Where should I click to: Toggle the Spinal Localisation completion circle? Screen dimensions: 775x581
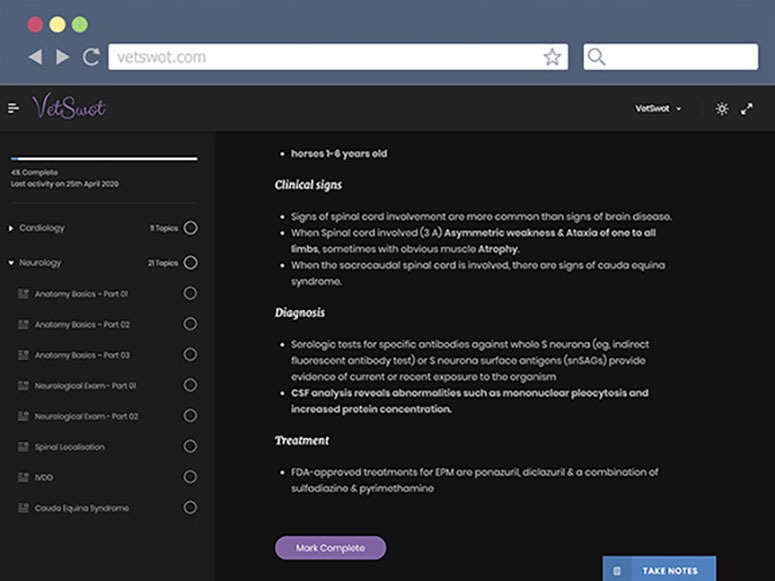pyautogui.click(x=190, y=447)
